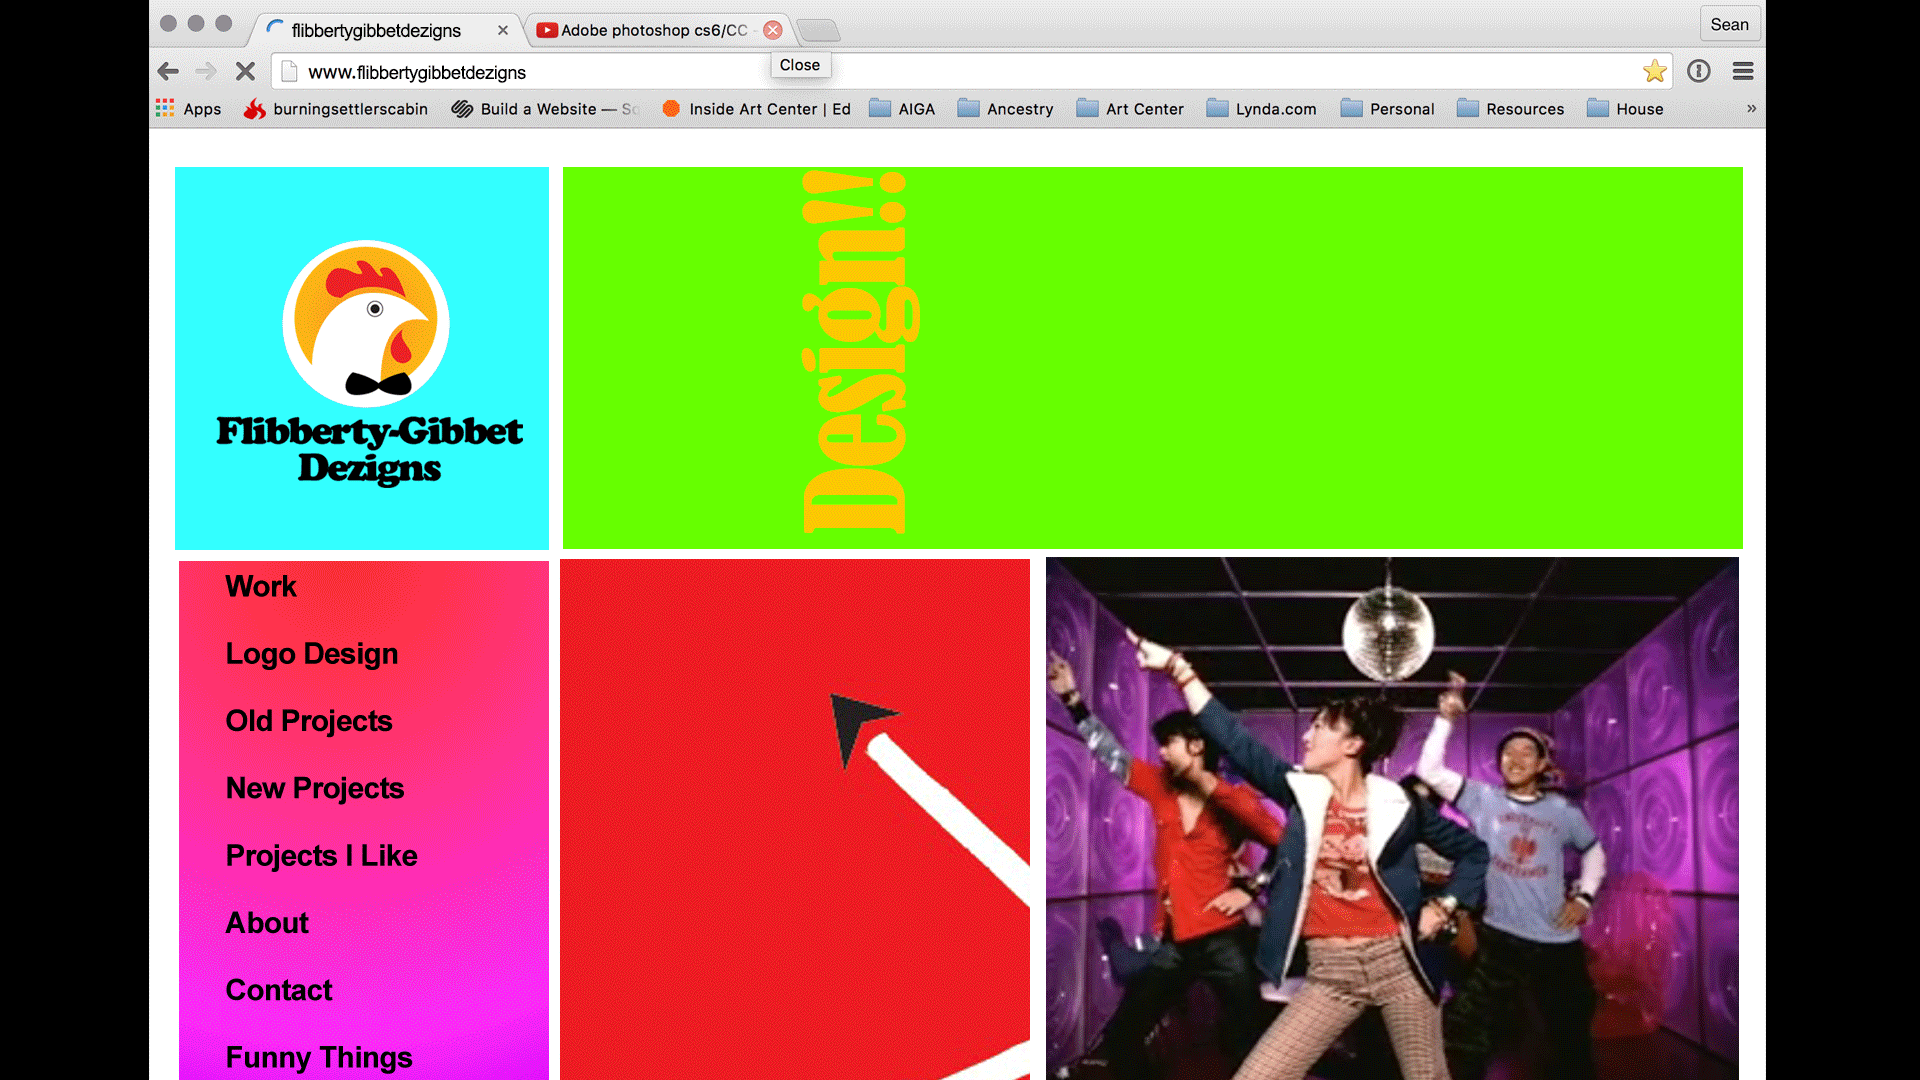Click the browser back arrow
Image resolution: width=1920 pixels, height=1080 pixels.
[x=168, y=71]
